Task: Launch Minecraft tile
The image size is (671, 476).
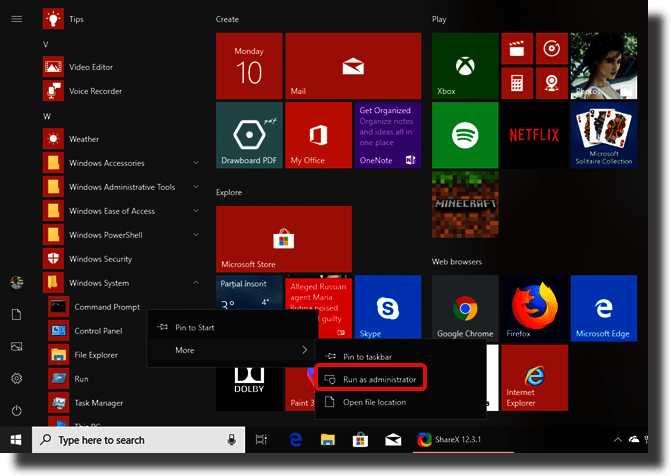Action: [465, 205]
